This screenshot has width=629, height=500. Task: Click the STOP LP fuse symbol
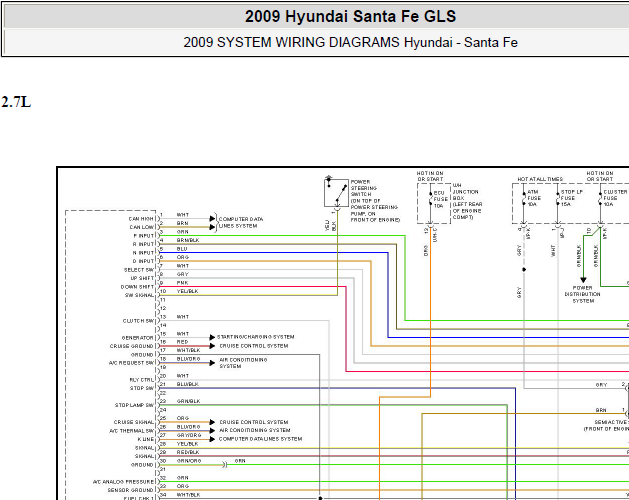[x=558, y=199]
